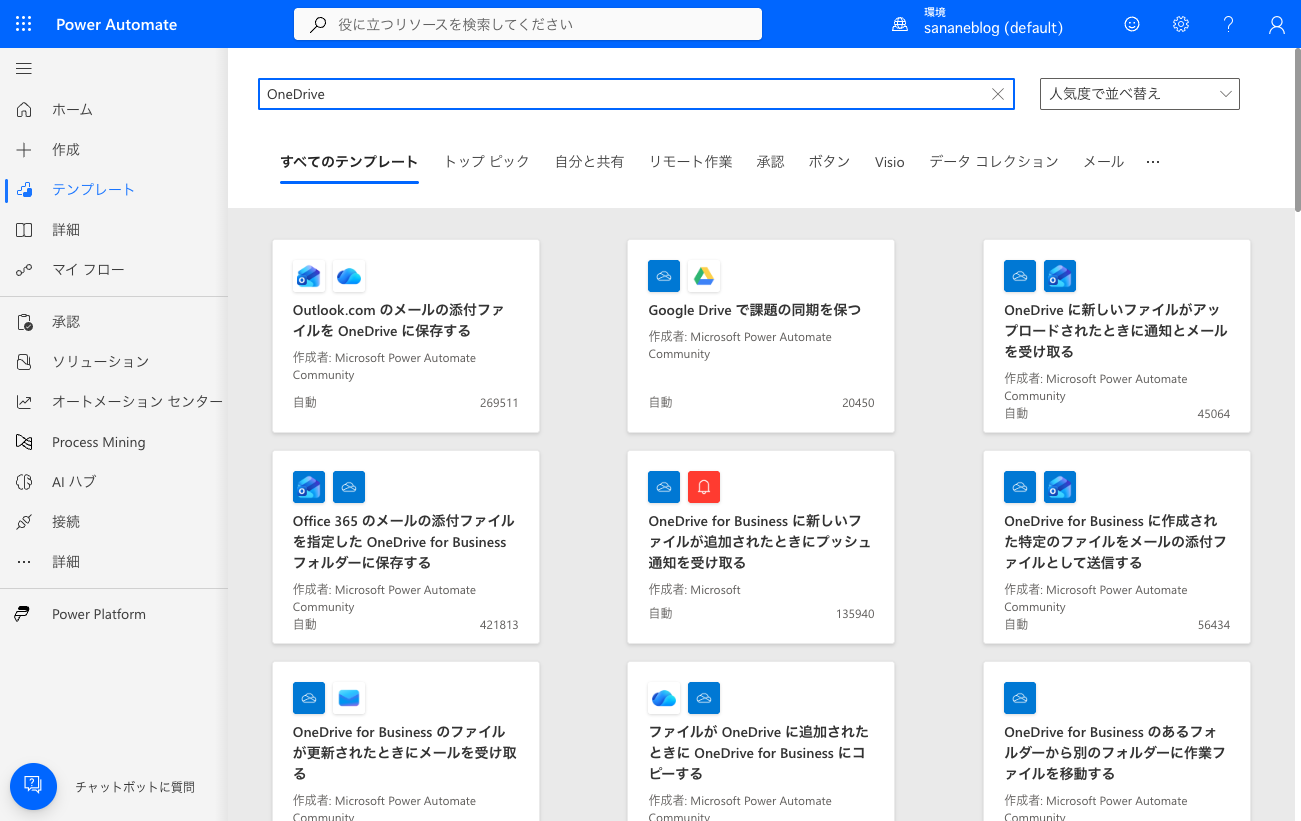Viewport: 1301px width, 821px height.
Task: Go to My flows in sidebar
Action: tap(112, 269)
